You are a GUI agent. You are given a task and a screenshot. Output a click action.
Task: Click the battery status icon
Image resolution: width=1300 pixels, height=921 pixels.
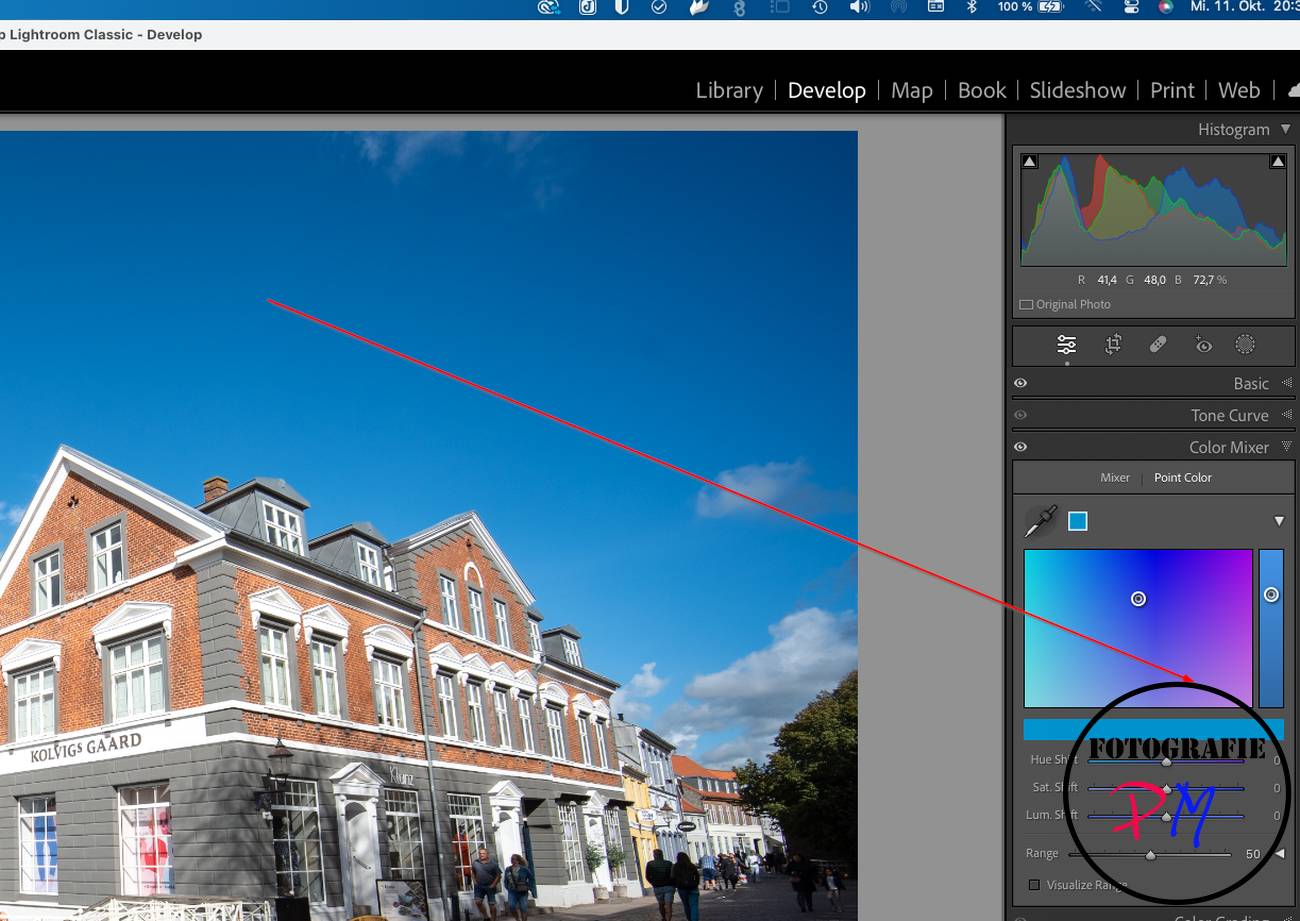[x=1052, y=7]
